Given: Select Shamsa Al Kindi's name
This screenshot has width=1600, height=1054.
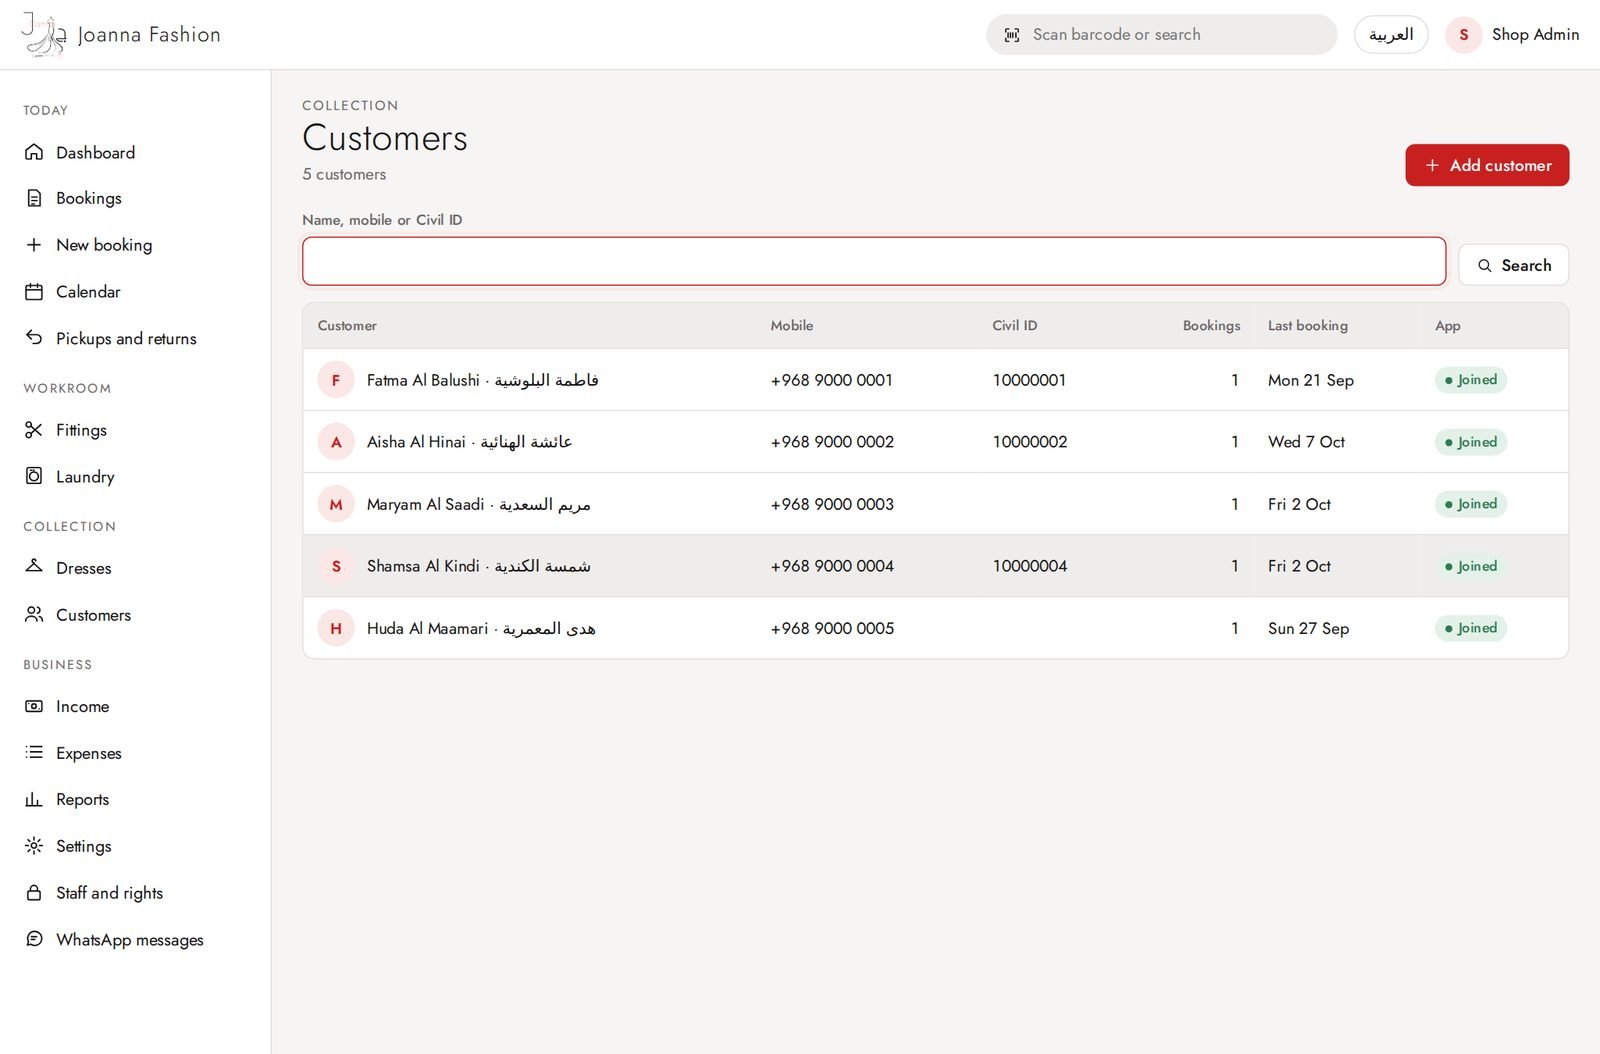Looking at the screenshot, I should (478, 566).
